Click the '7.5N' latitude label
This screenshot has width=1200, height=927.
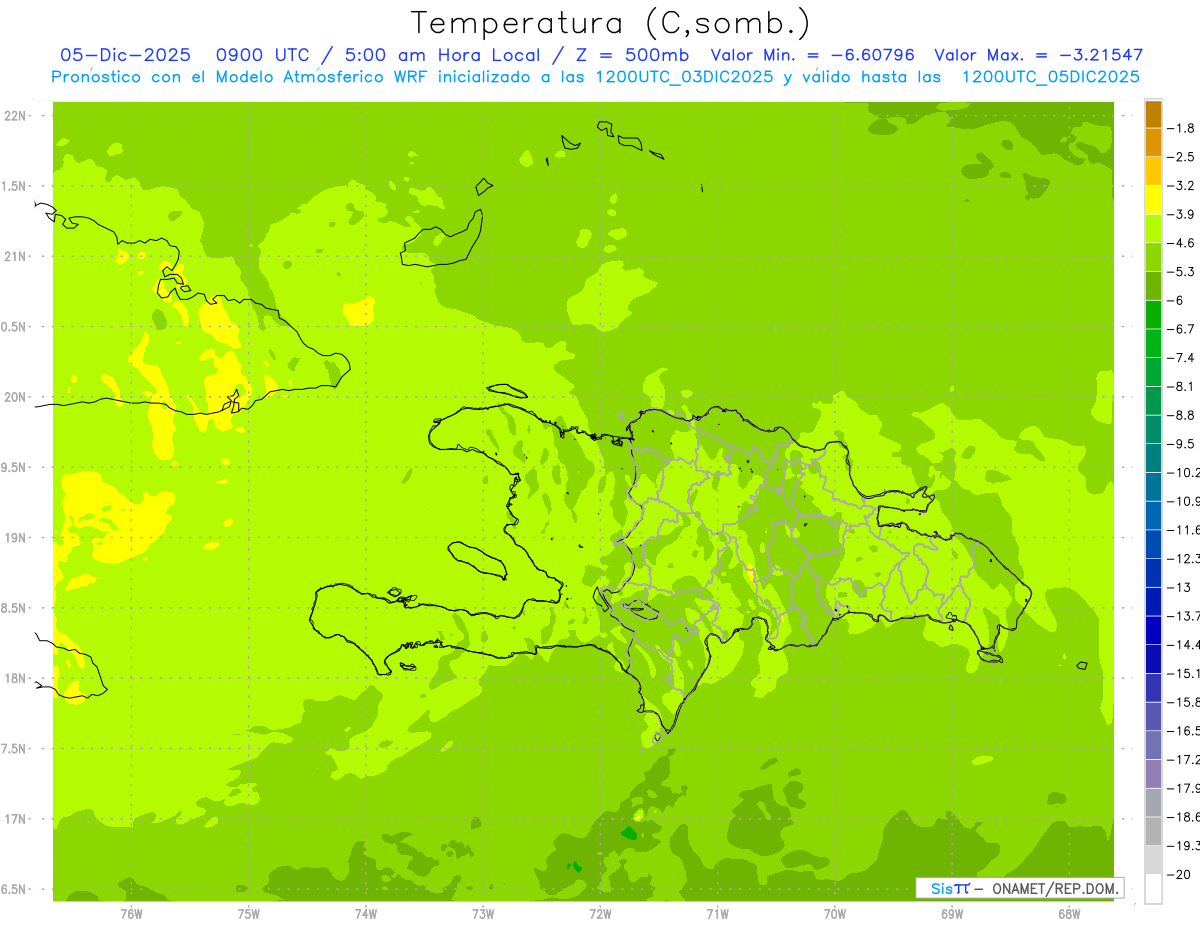click(x=14, y=749)
